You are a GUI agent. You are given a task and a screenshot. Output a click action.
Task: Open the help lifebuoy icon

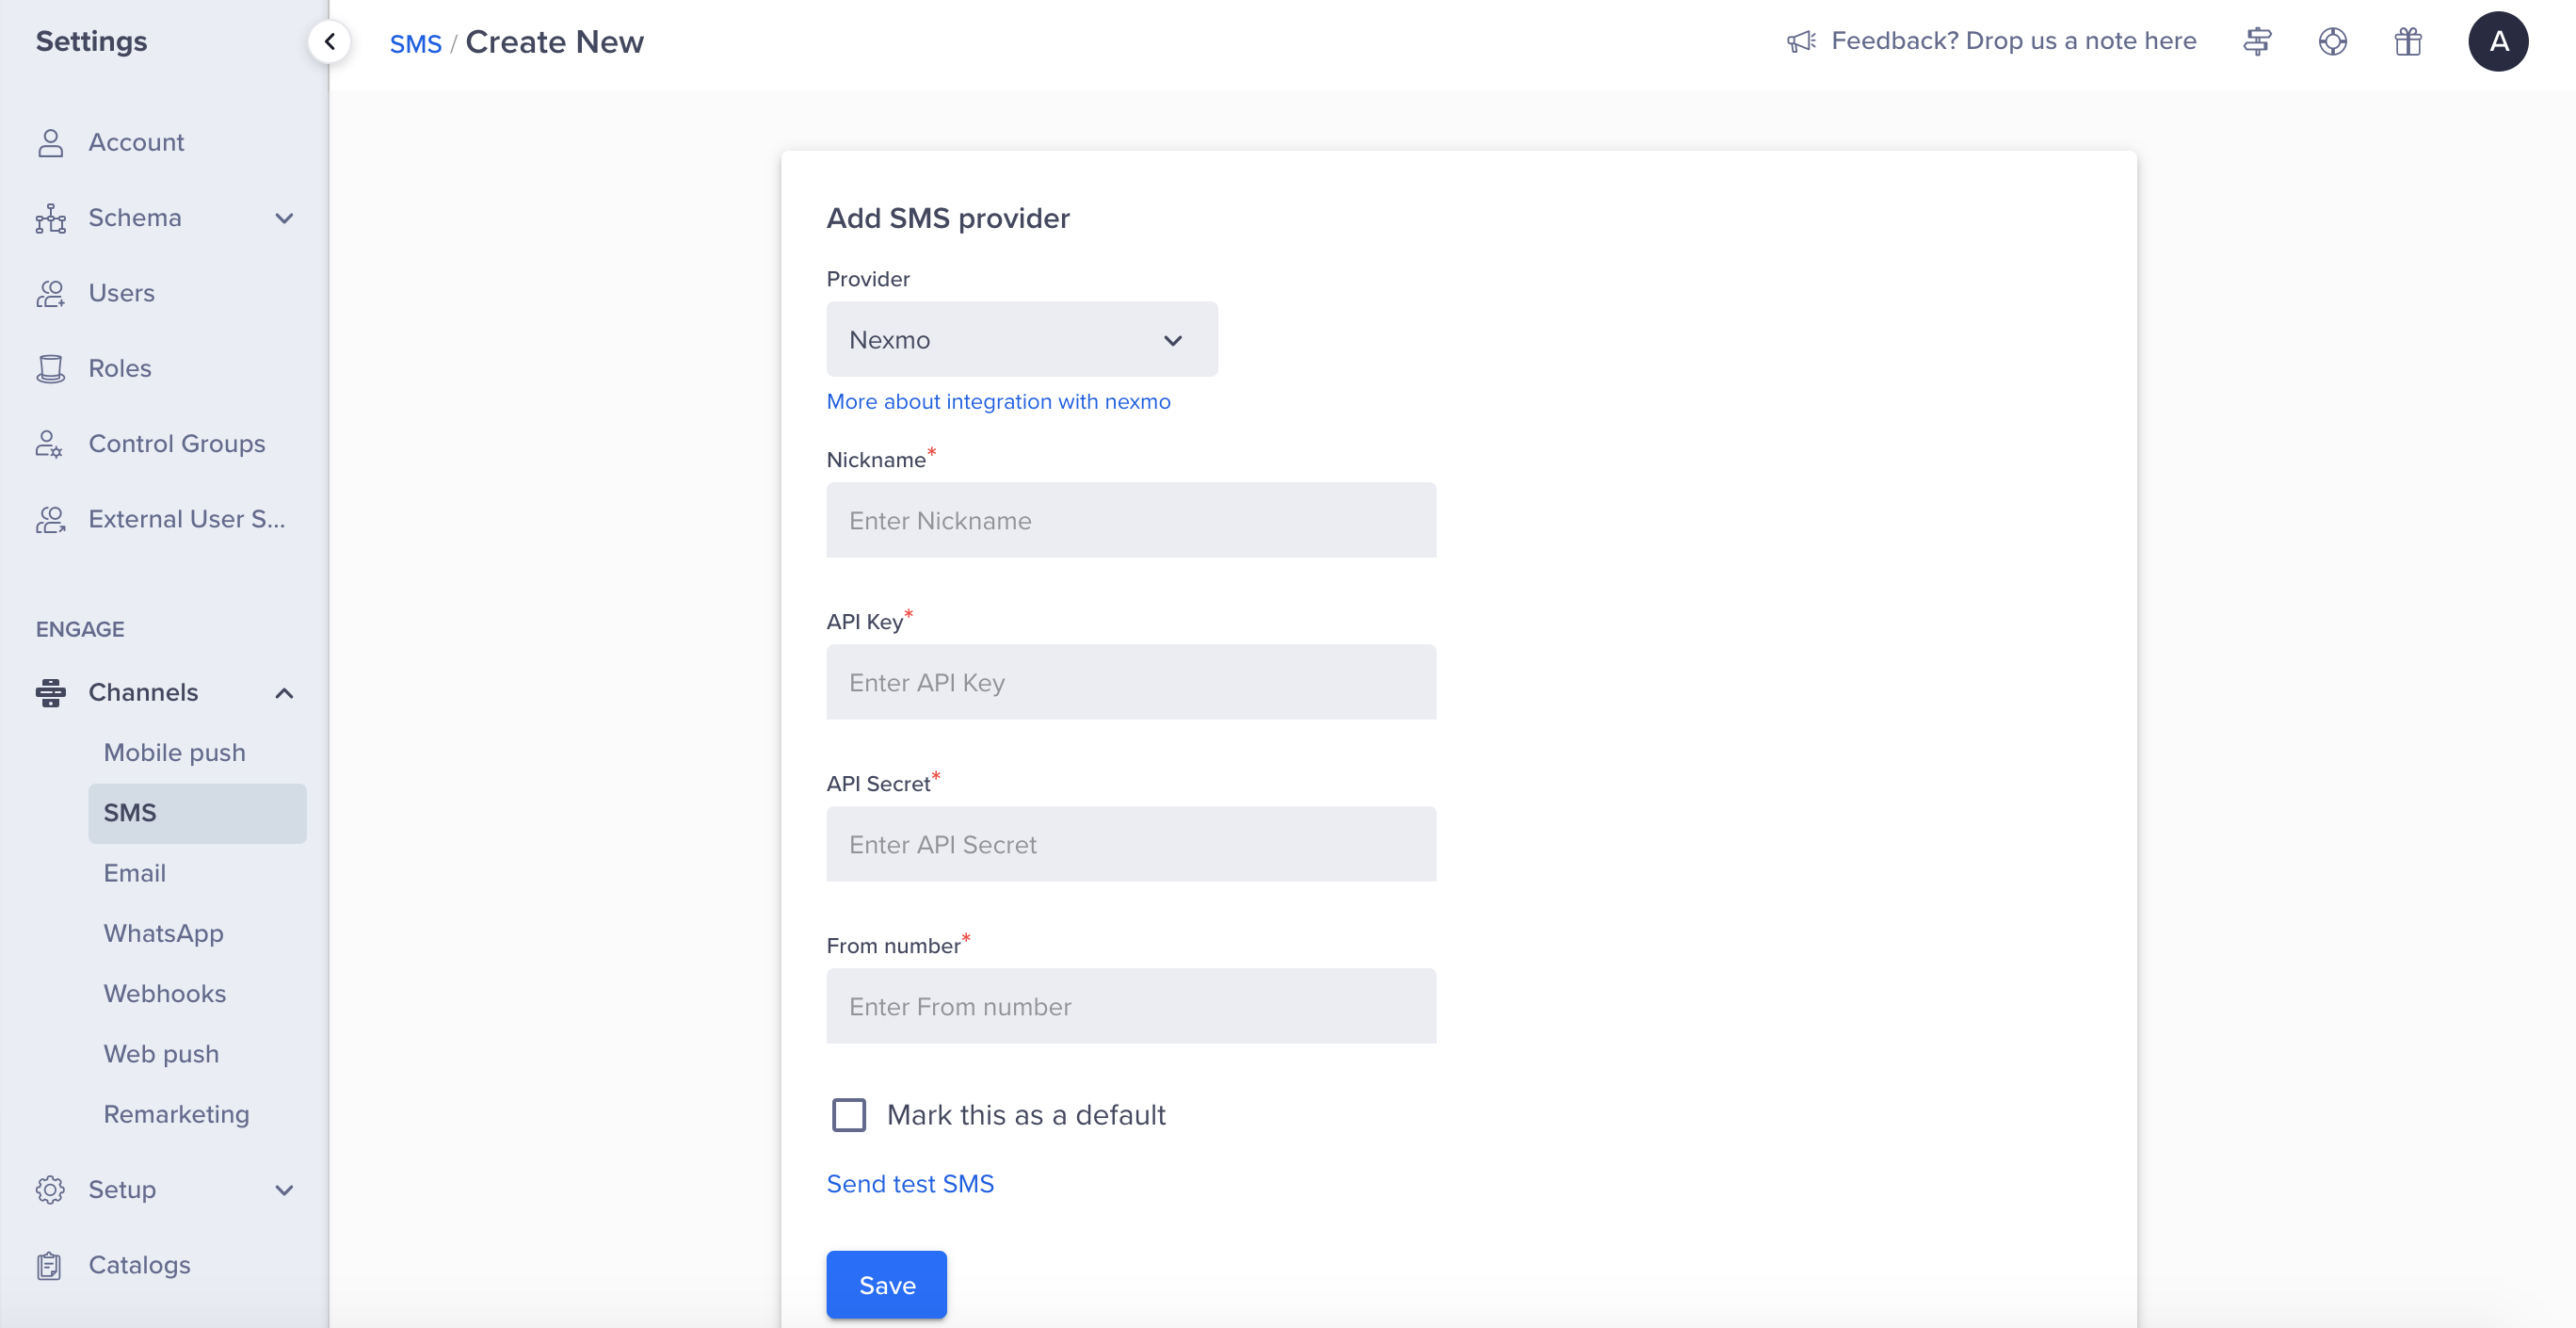[2332, 41]
